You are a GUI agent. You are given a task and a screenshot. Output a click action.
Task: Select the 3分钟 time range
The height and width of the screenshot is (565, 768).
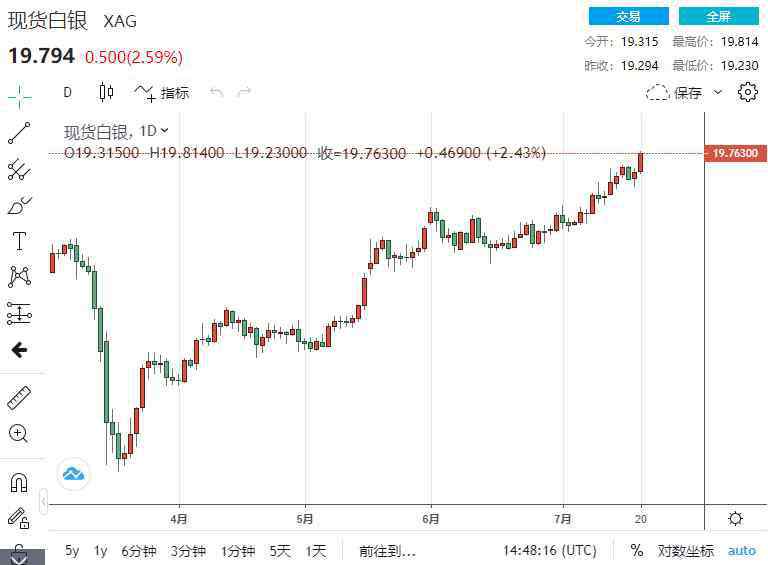[188, 551]
